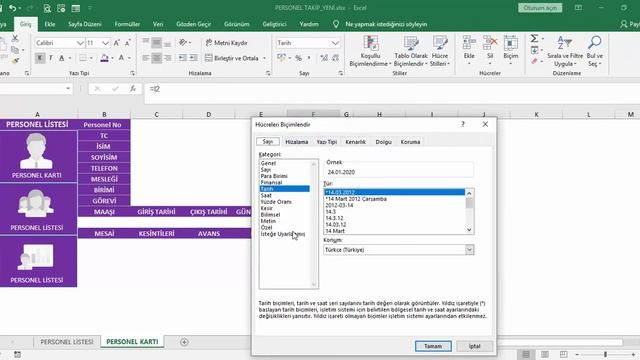Switch to Dolgu tab in dialog

(383, 142)
